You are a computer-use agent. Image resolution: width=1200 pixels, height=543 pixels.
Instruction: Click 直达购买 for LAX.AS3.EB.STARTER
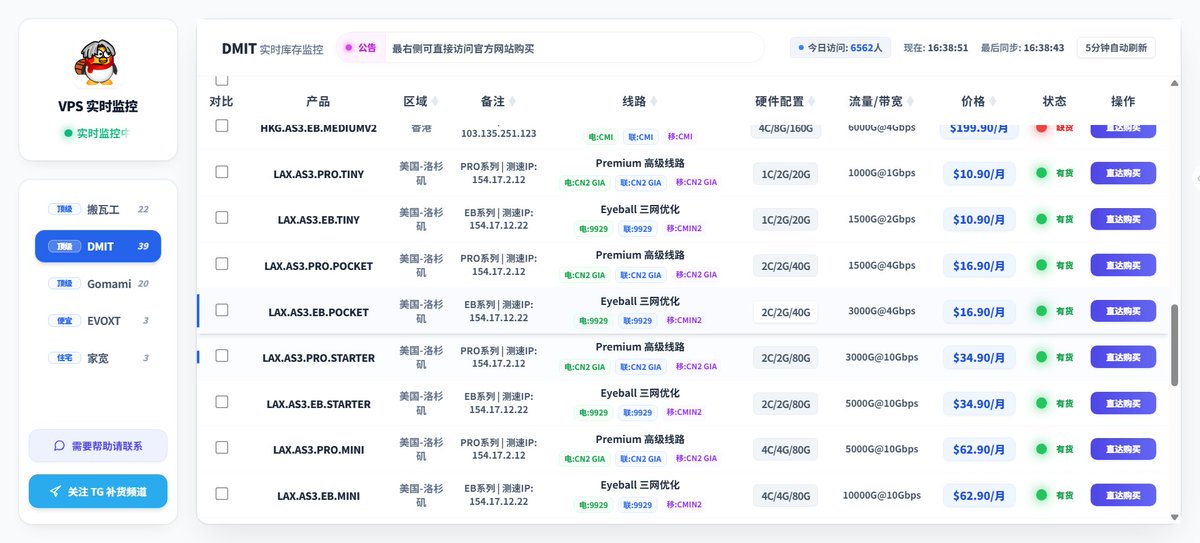point(1123,403)
